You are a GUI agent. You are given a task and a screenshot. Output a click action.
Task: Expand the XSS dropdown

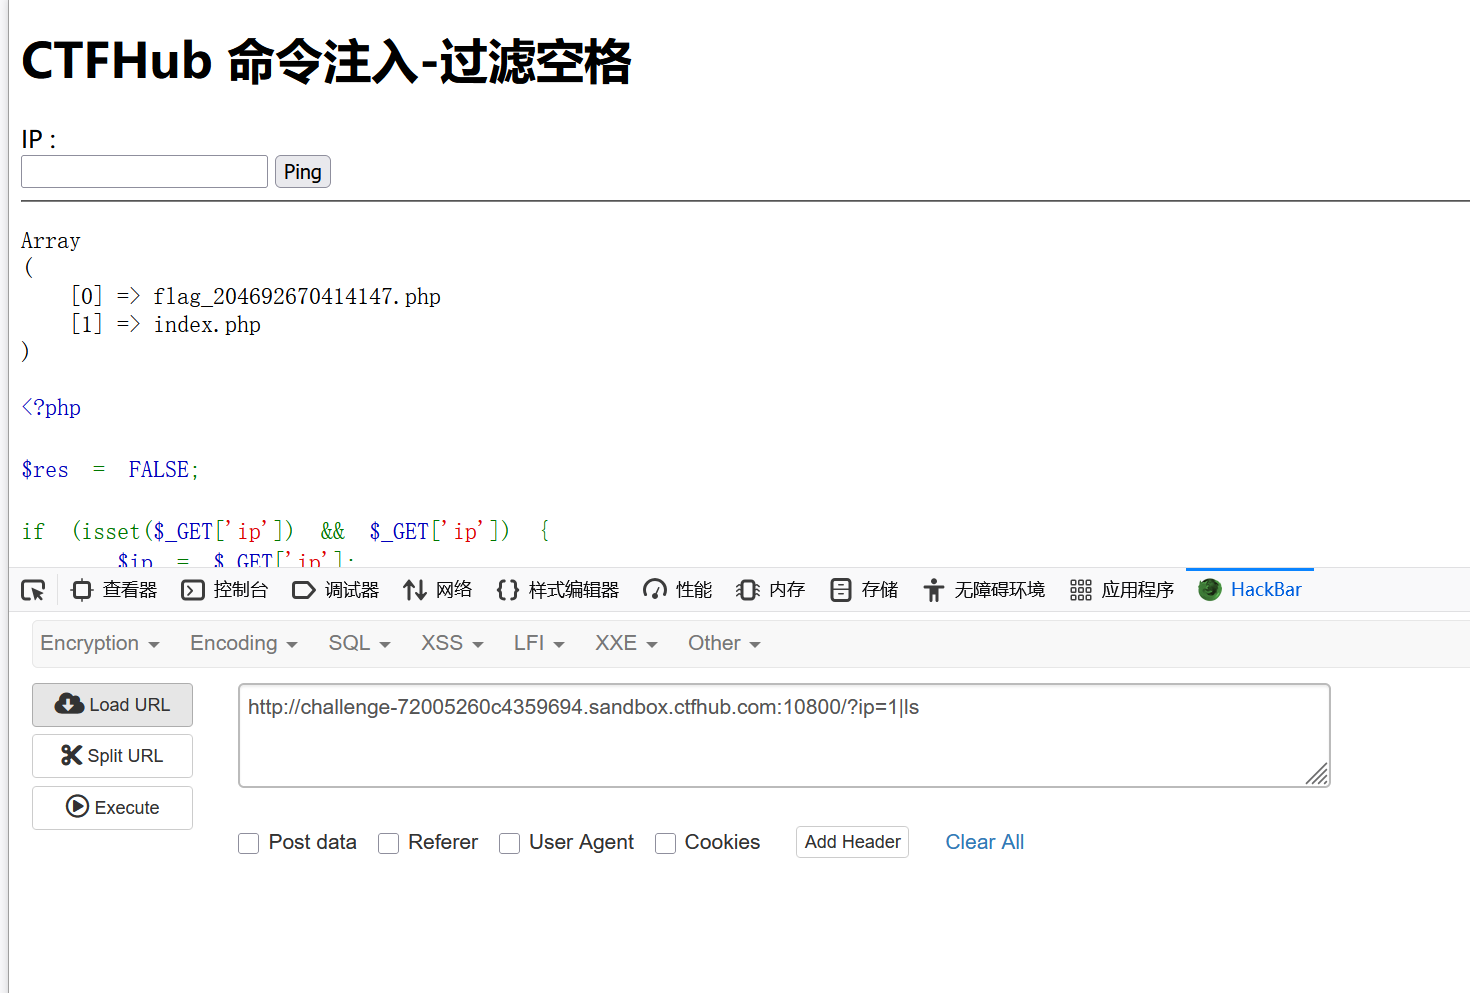[x=452, y=643]
